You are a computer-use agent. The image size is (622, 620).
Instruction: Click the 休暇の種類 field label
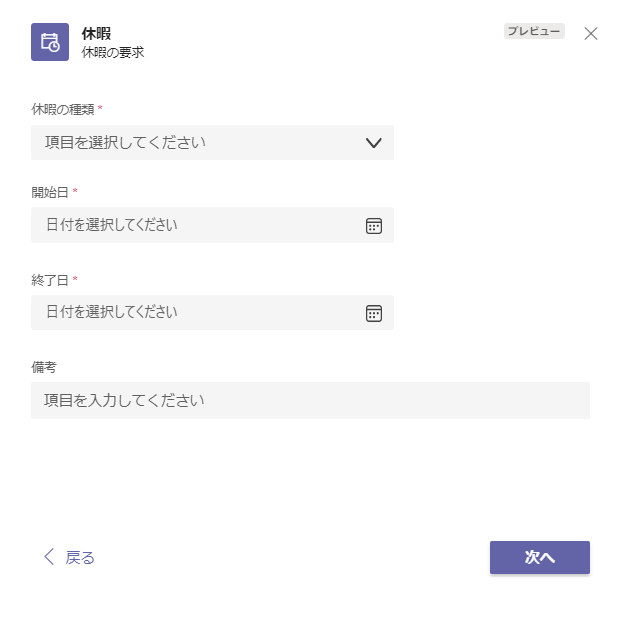62,108
